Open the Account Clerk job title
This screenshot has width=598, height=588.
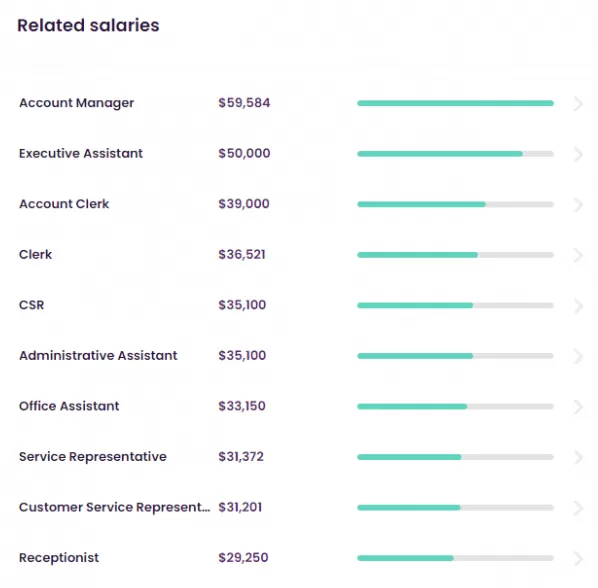64,204
